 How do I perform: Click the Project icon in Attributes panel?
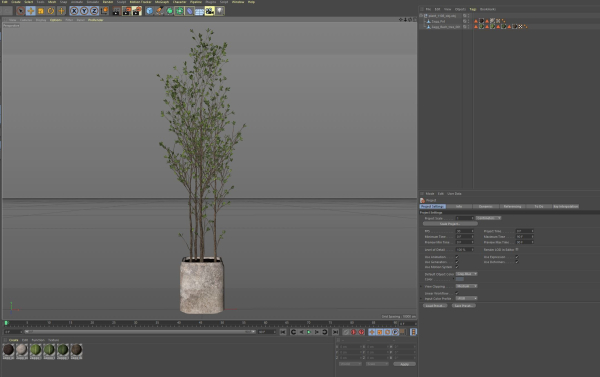pyautogui.click(x=422, y=201)
